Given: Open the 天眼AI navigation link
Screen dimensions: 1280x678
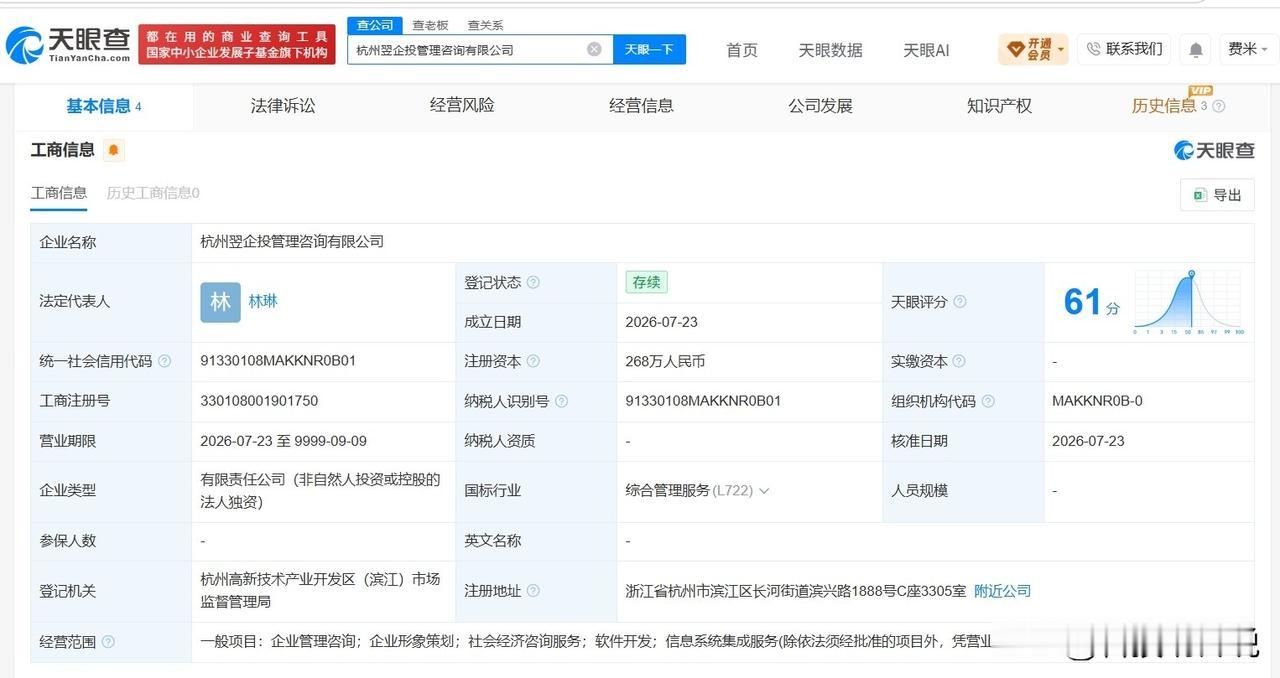Looking at the screenshot, I should tap(926, 50).
